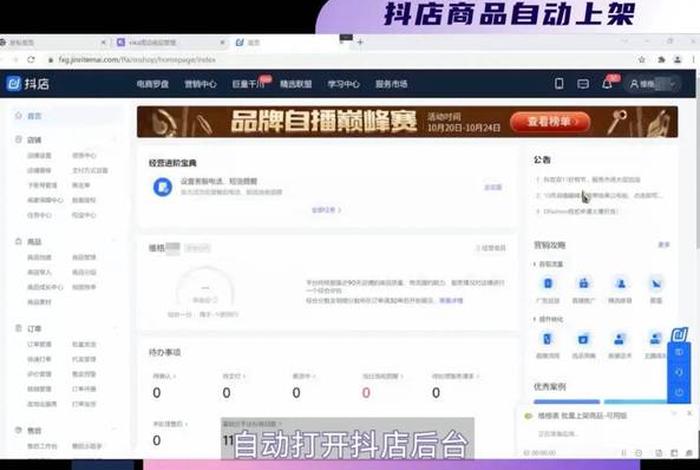Click the 售后 section icon in sidebar
Viewport: 700px width, 470px height.
point(18,430)
